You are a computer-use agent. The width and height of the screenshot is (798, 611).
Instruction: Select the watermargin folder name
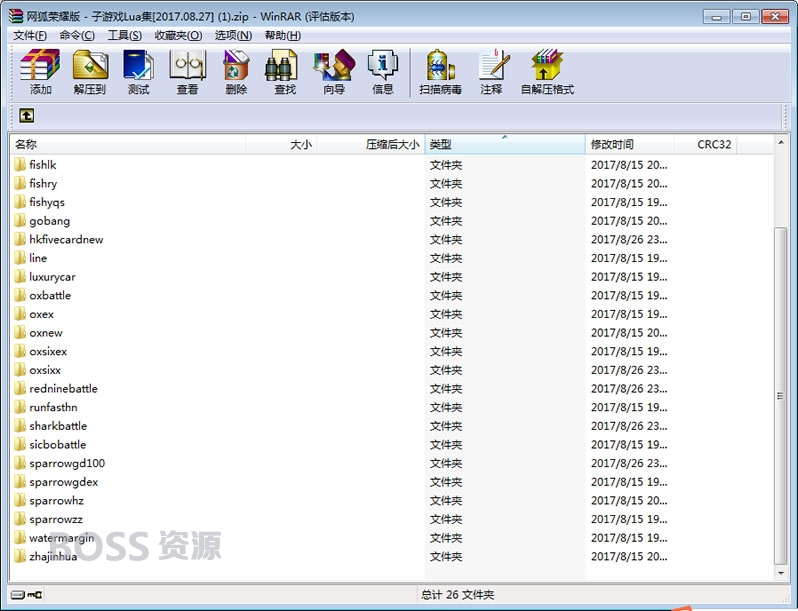click(x=62, y=538)
